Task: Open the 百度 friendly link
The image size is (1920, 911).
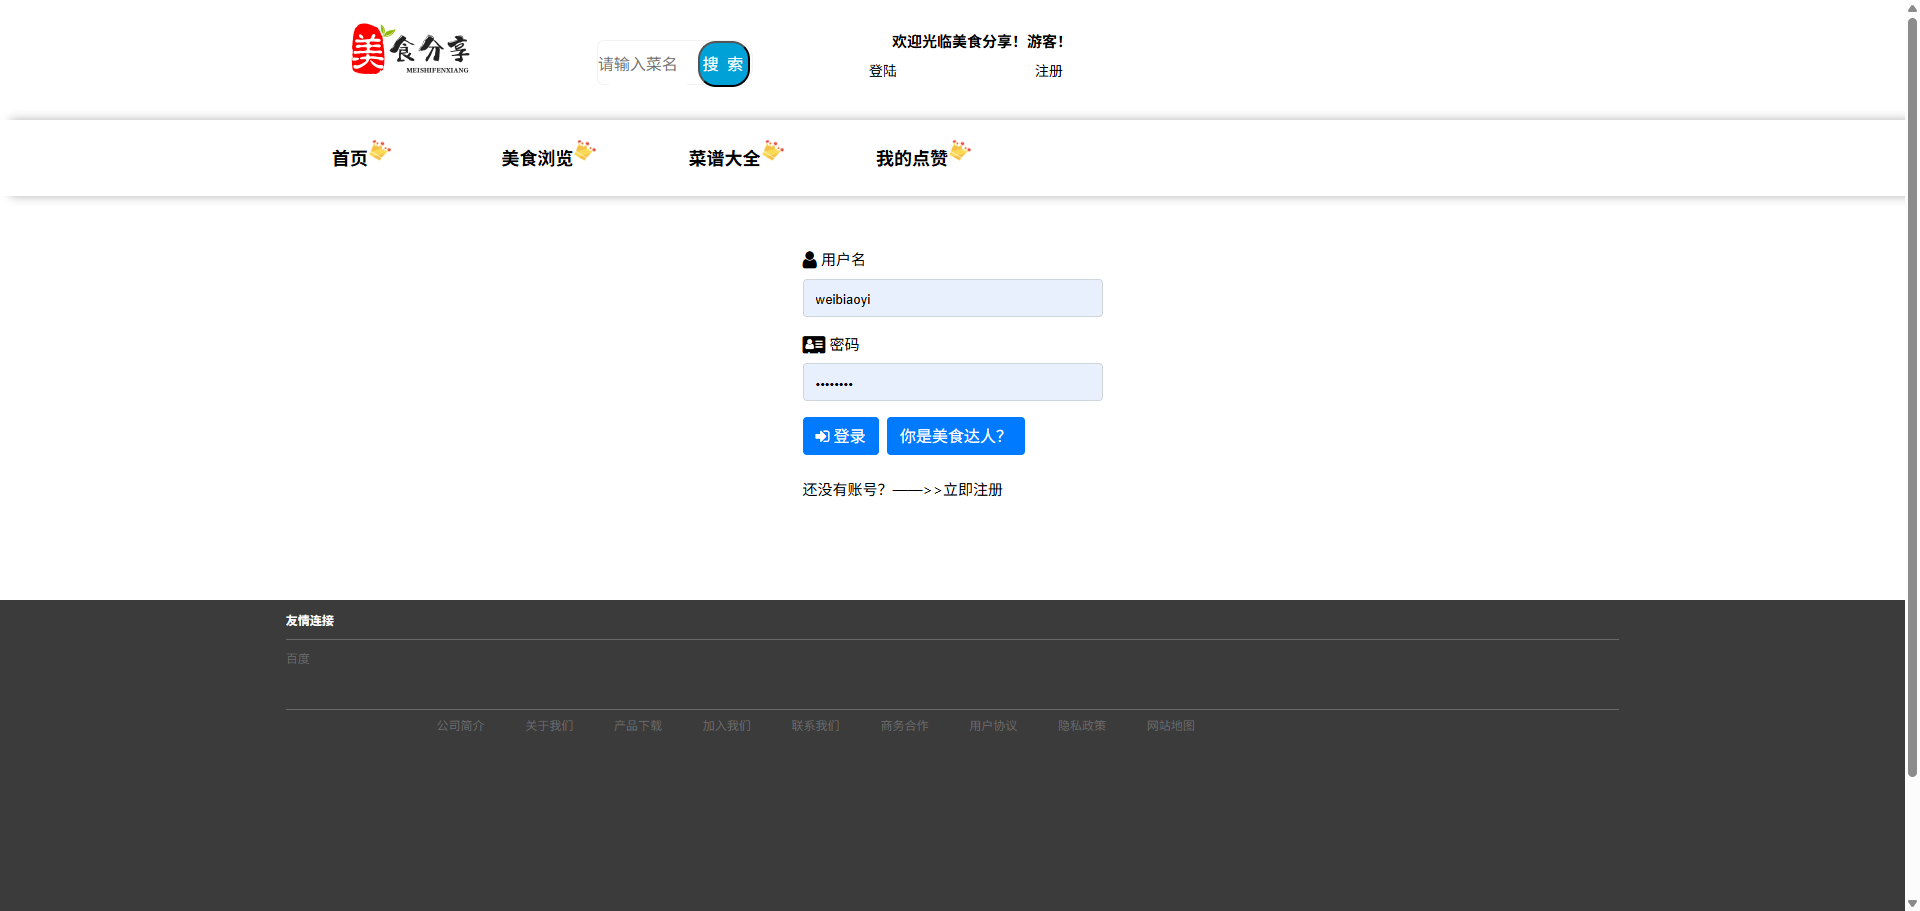Action: [x=298, y=659]
